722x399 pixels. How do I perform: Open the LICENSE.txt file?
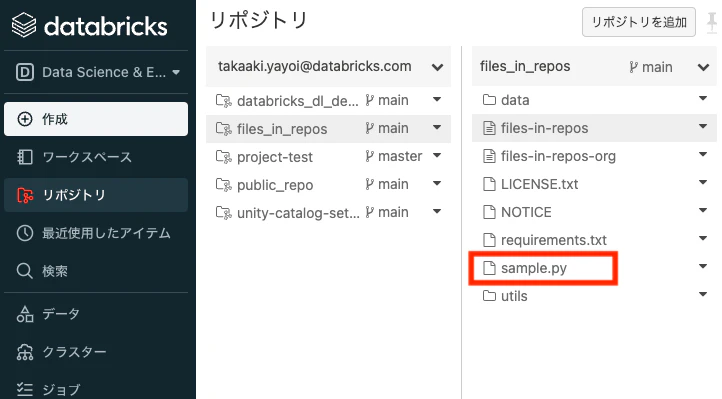539,184
